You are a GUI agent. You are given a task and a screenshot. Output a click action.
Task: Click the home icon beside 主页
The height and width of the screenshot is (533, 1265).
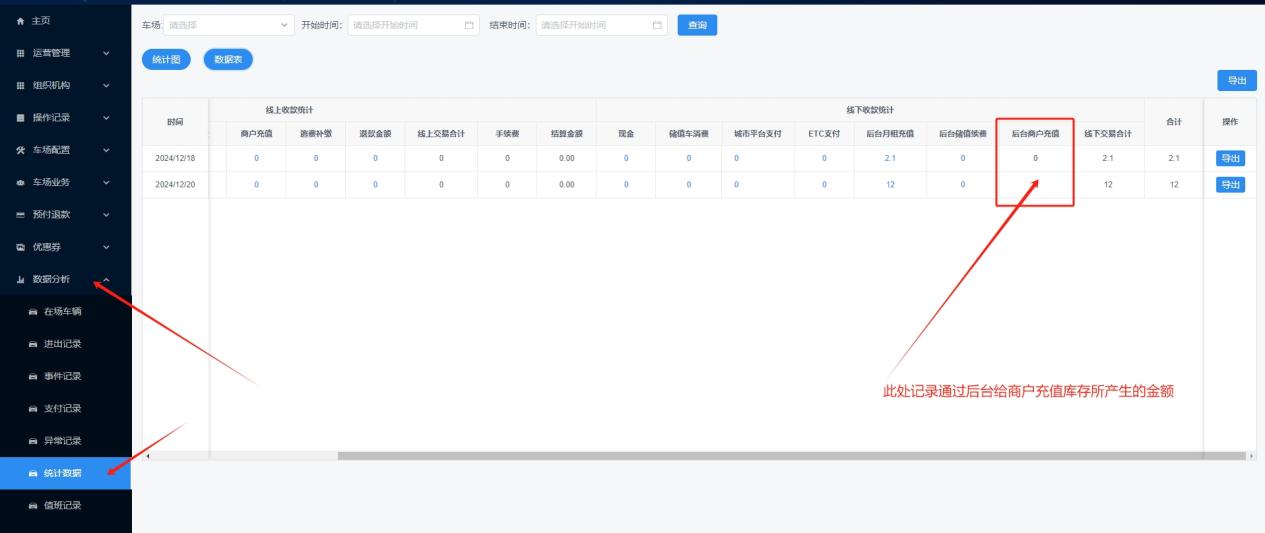[21, 21]
